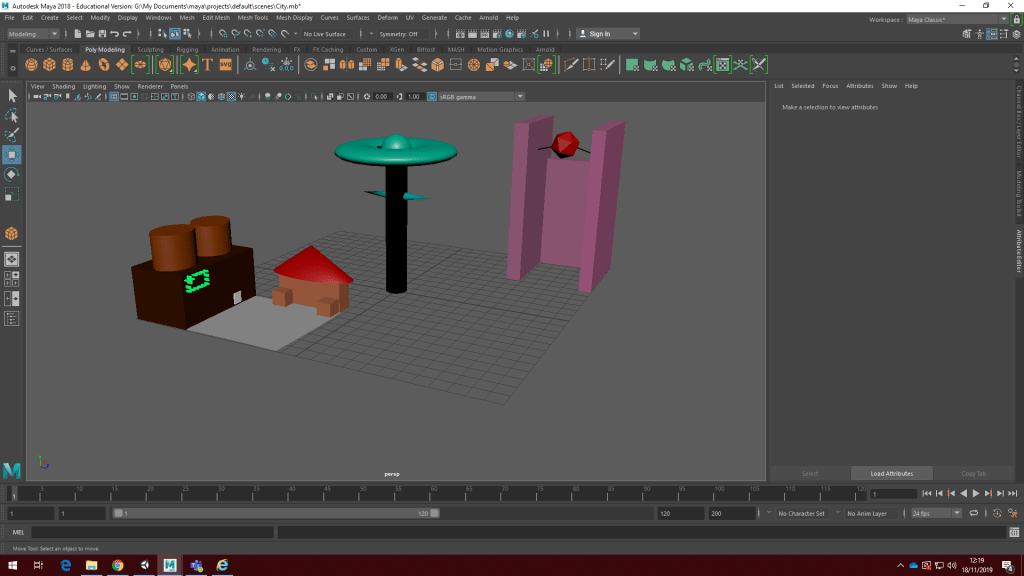The width and height of the screenshot is (1024, 576).
Task: Toggle the loop playback button
Action: pyautogui.click(x=974, y=513)
